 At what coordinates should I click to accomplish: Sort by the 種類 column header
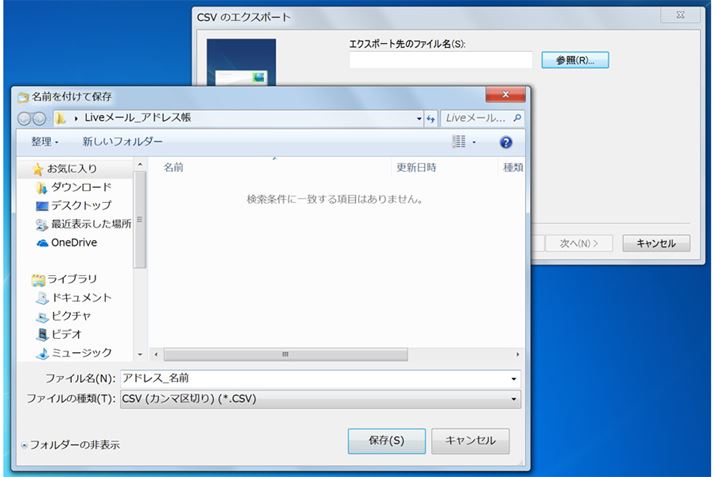(513, 168)
